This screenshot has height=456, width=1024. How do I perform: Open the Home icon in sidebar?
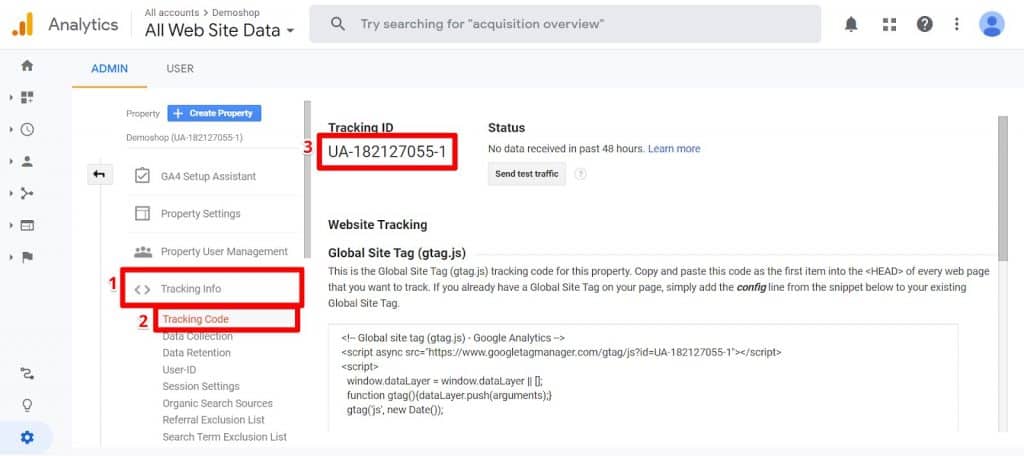click(x=27, y=65)
